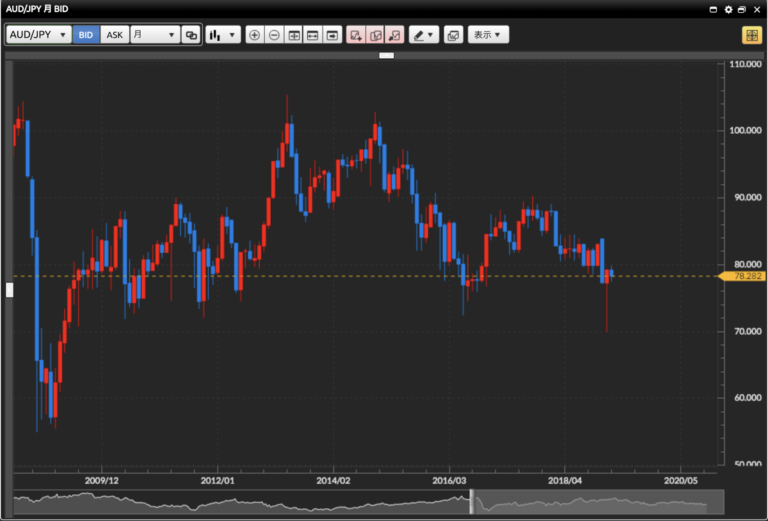Click the white collapse handle above chart
768x521 pixels.
tap(386, 55)
